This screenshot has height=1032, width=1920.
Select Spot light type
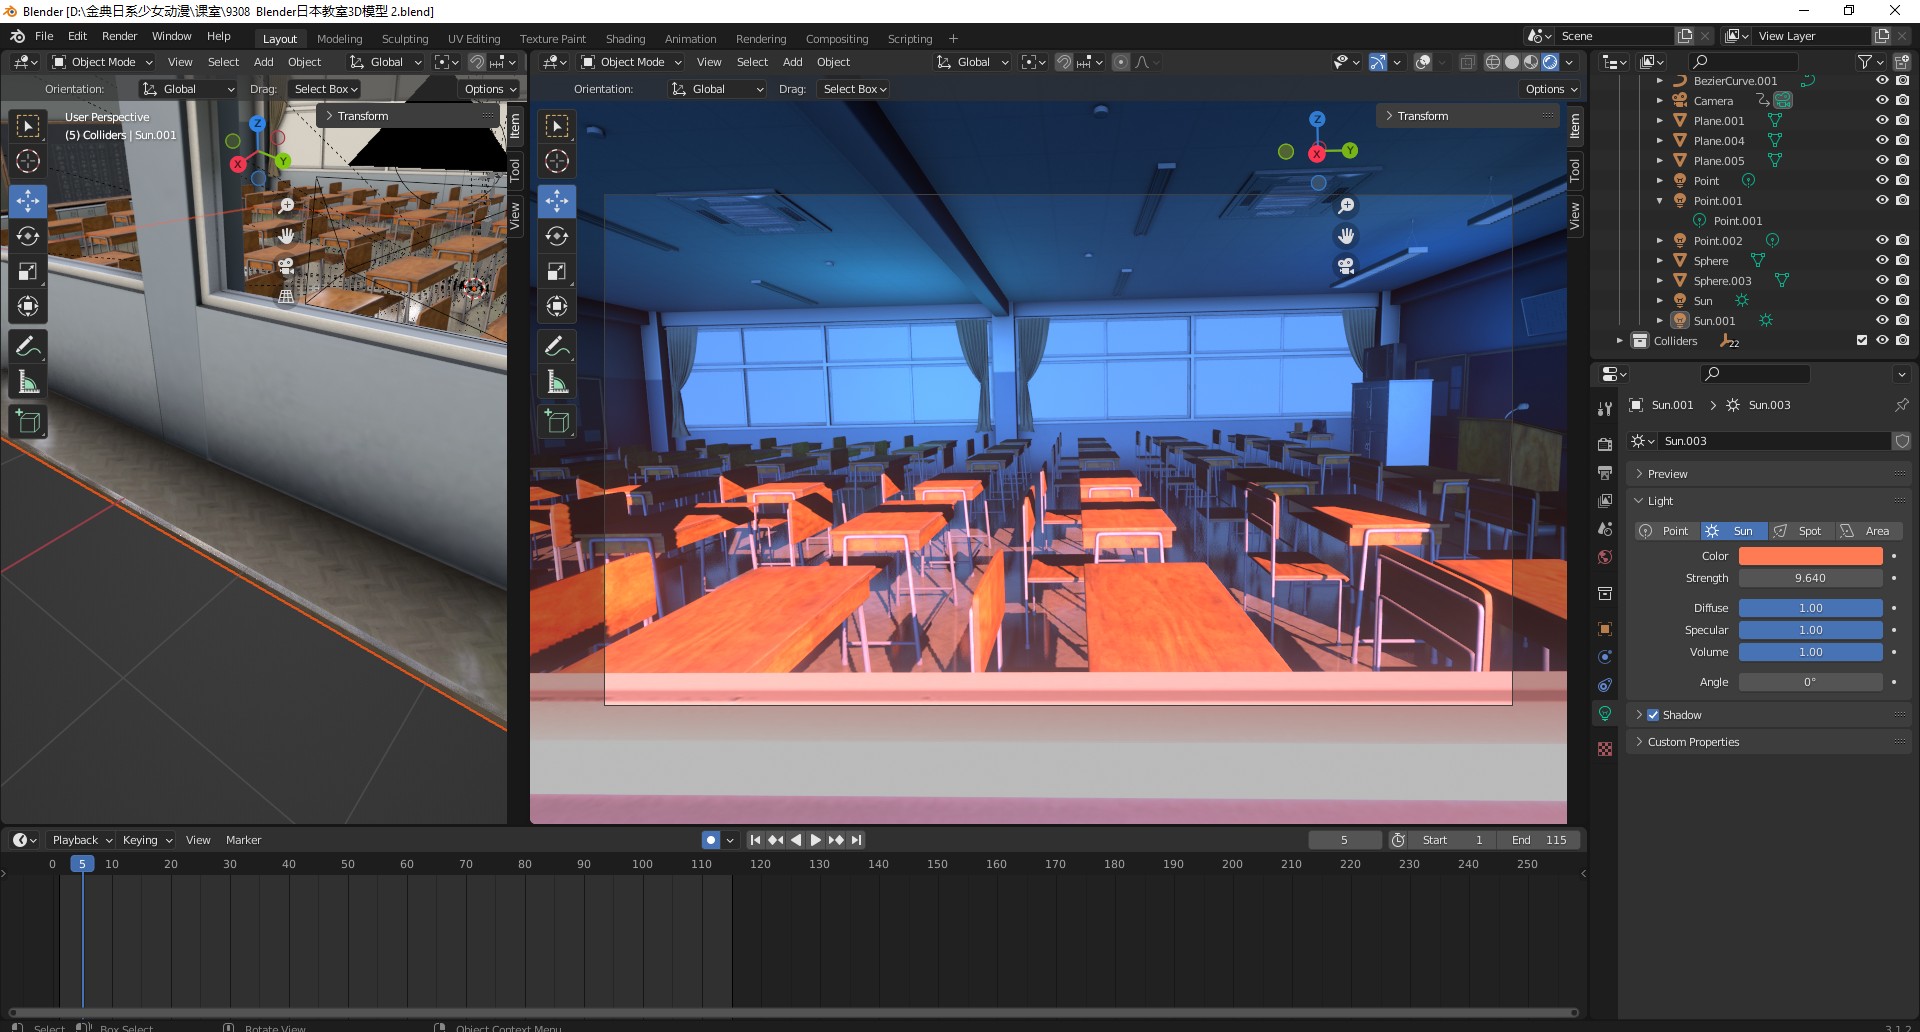pyautogui.click(x=1801, y=531)
